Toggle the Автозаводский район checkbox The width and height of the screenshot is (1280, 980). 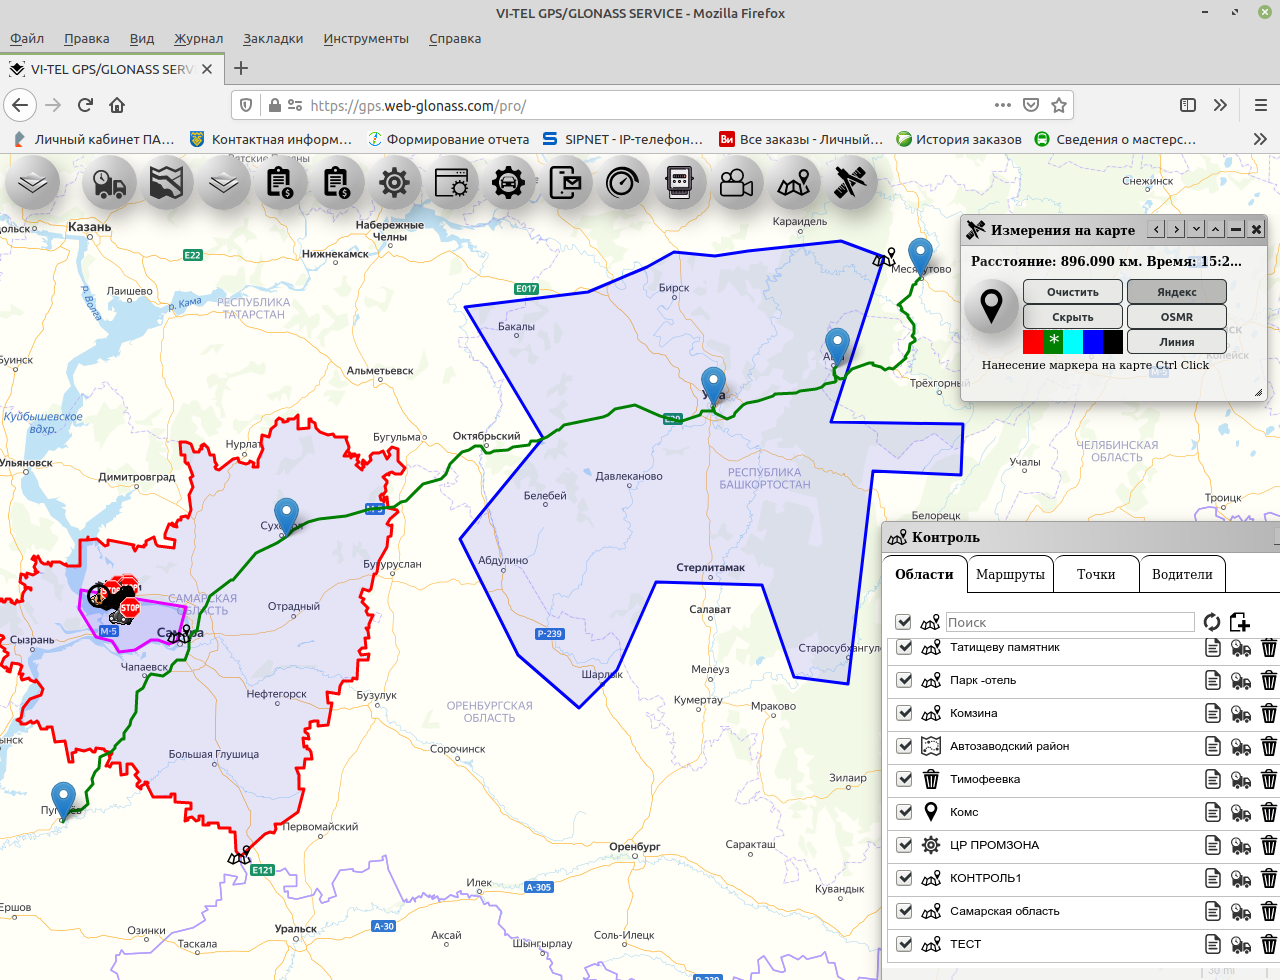[x=905, y=746]
